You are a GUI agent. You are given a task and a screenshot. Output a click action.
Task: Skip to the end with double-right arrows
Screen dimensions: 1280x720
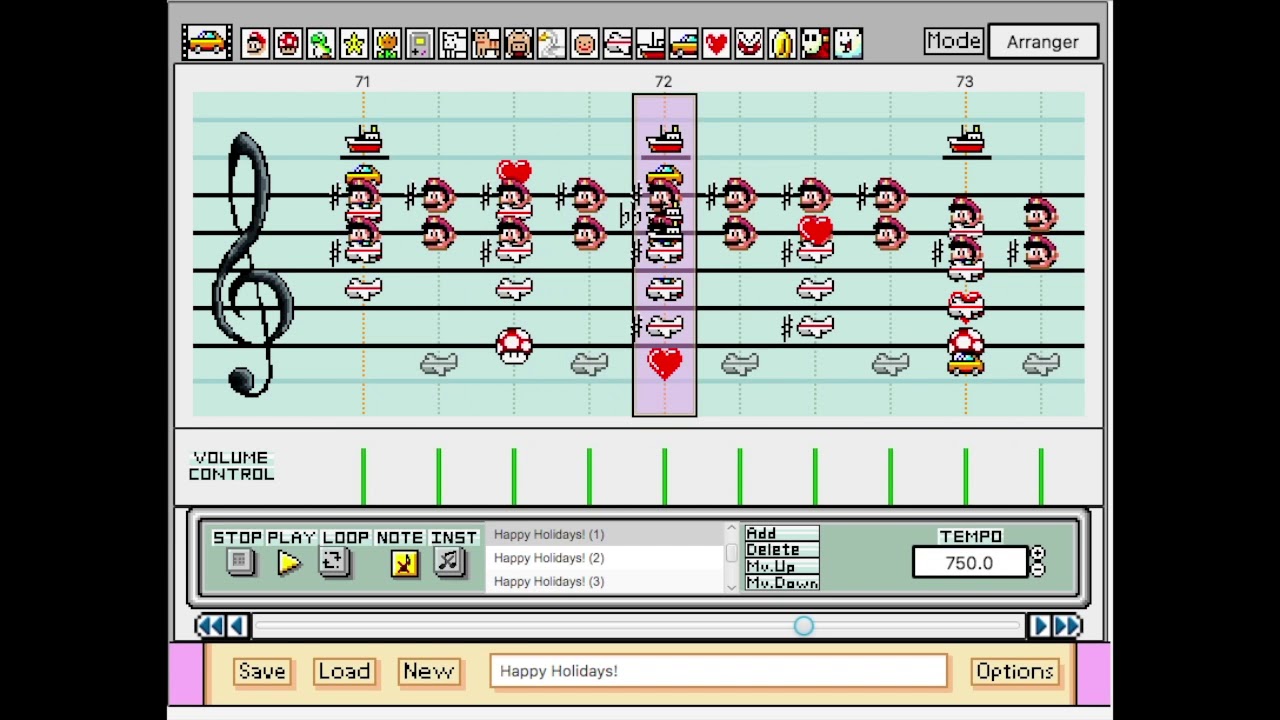tap(1067, 626)
